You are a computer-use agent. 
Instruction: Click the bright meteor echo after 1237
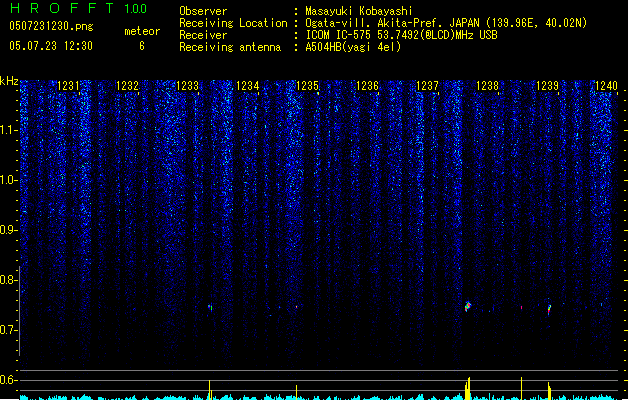click(467, 306)
